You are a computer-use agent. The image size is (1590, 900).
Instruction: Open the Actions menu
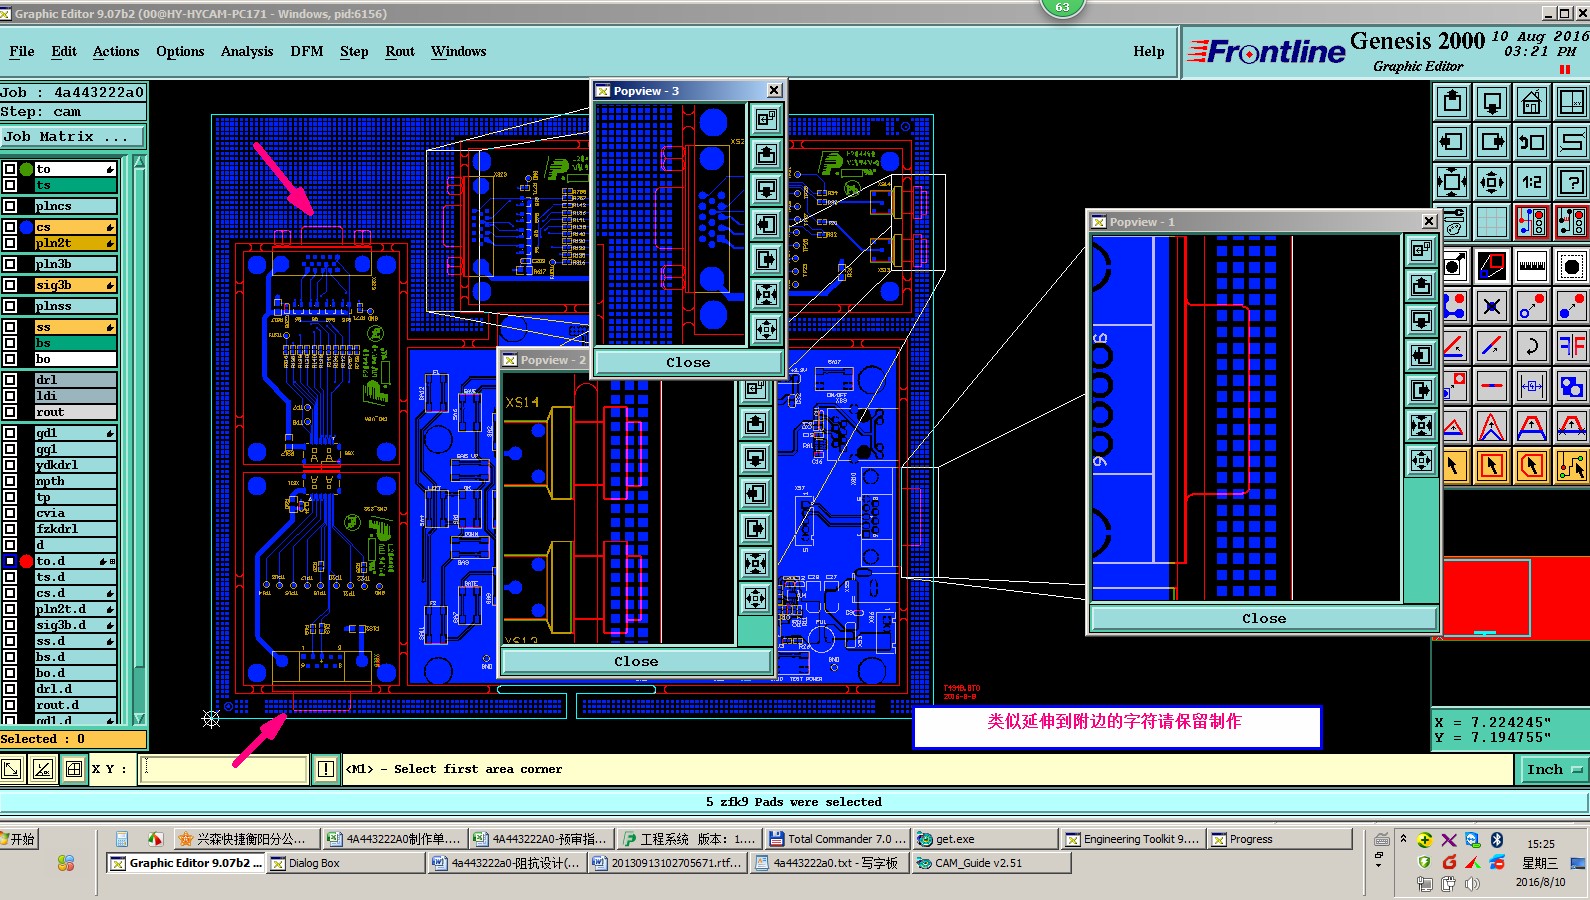(116, 52)
